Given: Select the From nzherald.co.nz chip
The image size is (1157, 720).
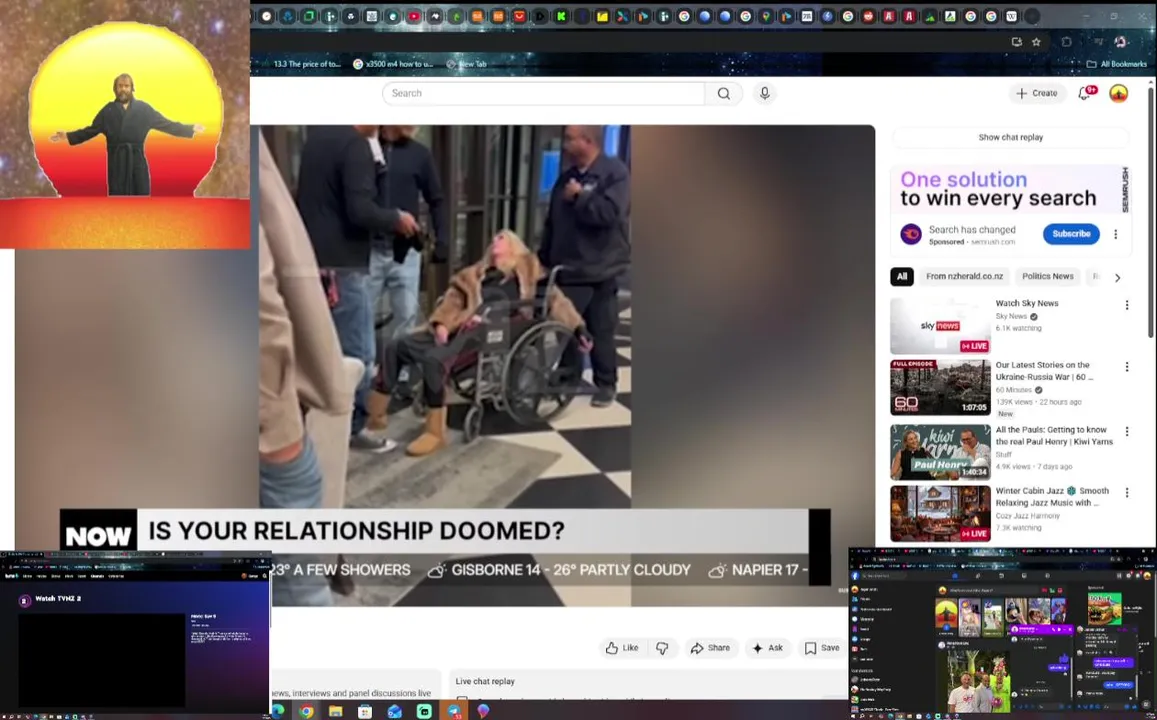Looking at the screenshot, I should [964, 277].
